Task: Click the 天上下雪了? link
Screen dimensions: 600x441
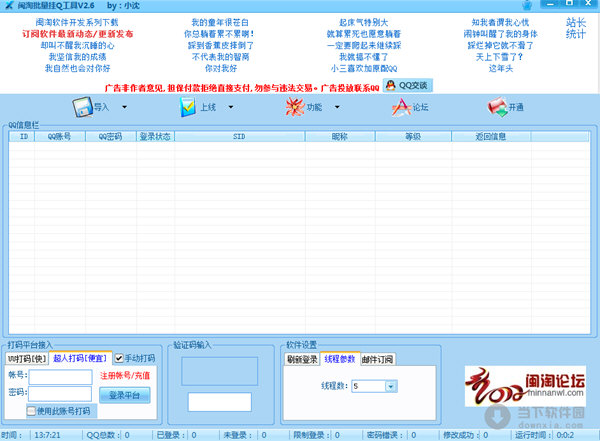Action: 499,57
